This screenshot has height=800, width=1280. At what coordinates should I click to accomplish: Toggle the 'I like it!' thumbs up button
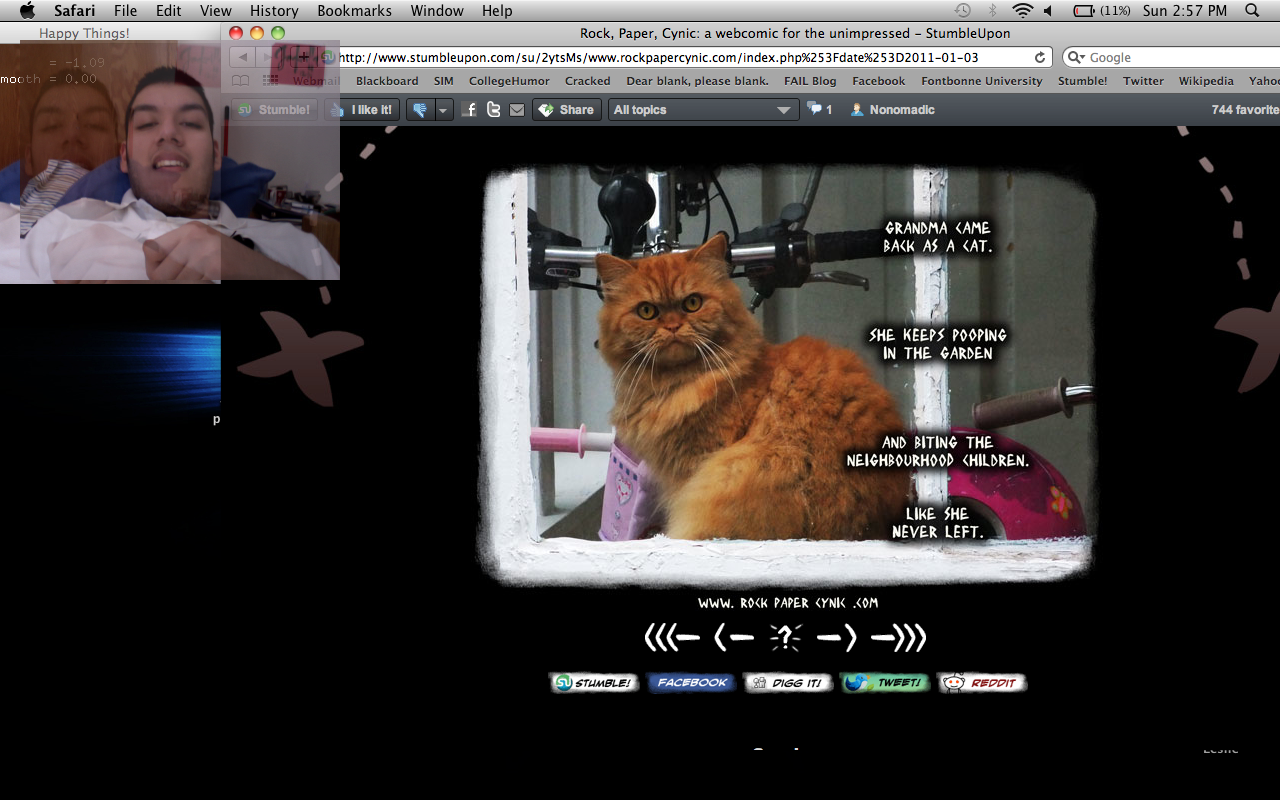(x=362, y=110)
